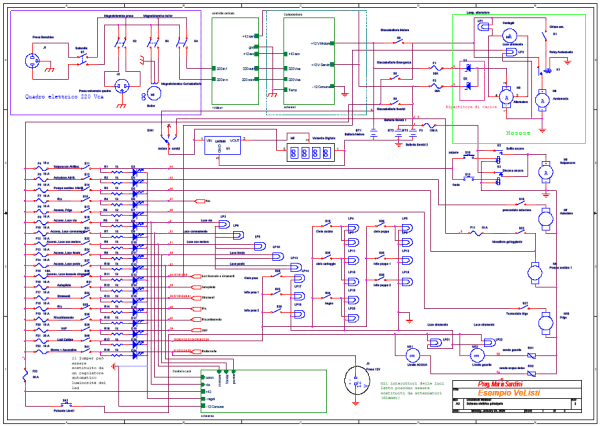Click the pressostato autoclave switch symbol
Screen dimensions: 600x426
[x=521, y=203]
